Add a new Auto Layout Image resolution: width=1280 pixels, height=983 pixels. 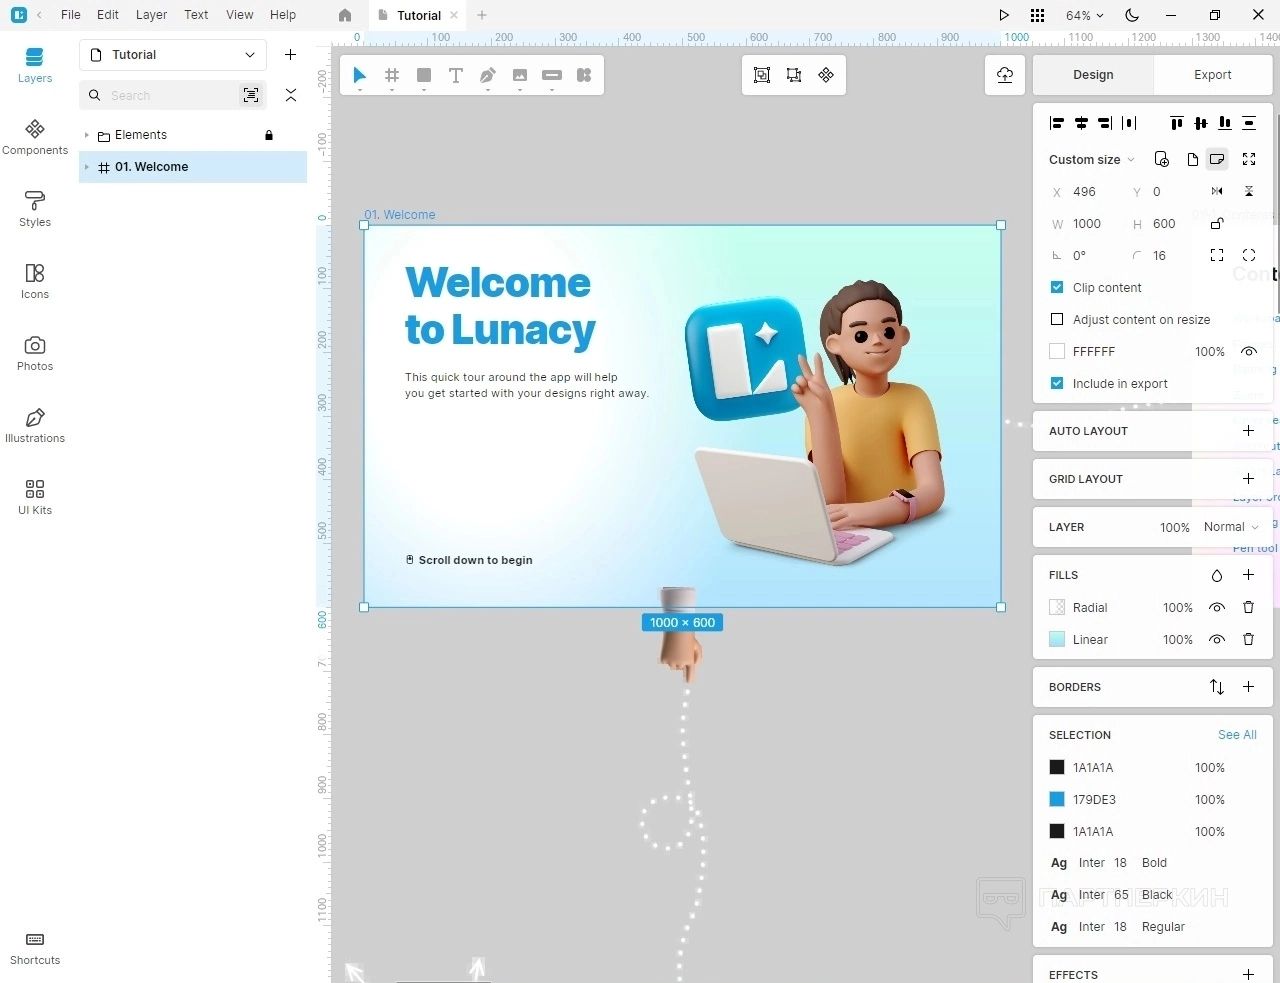(1248, 431)
